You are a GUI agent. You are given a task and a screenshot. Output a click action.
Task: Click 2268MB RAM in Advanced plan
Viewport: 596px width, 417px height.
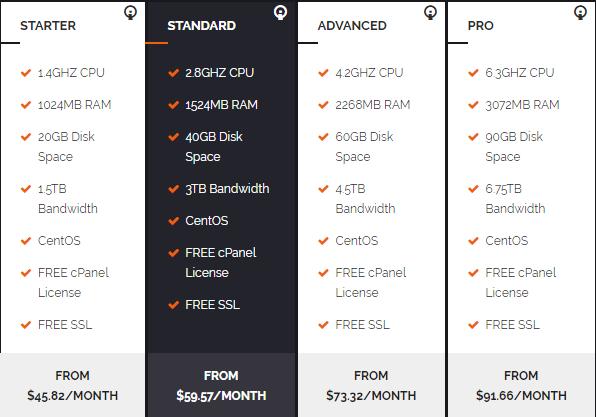(372, 105)
